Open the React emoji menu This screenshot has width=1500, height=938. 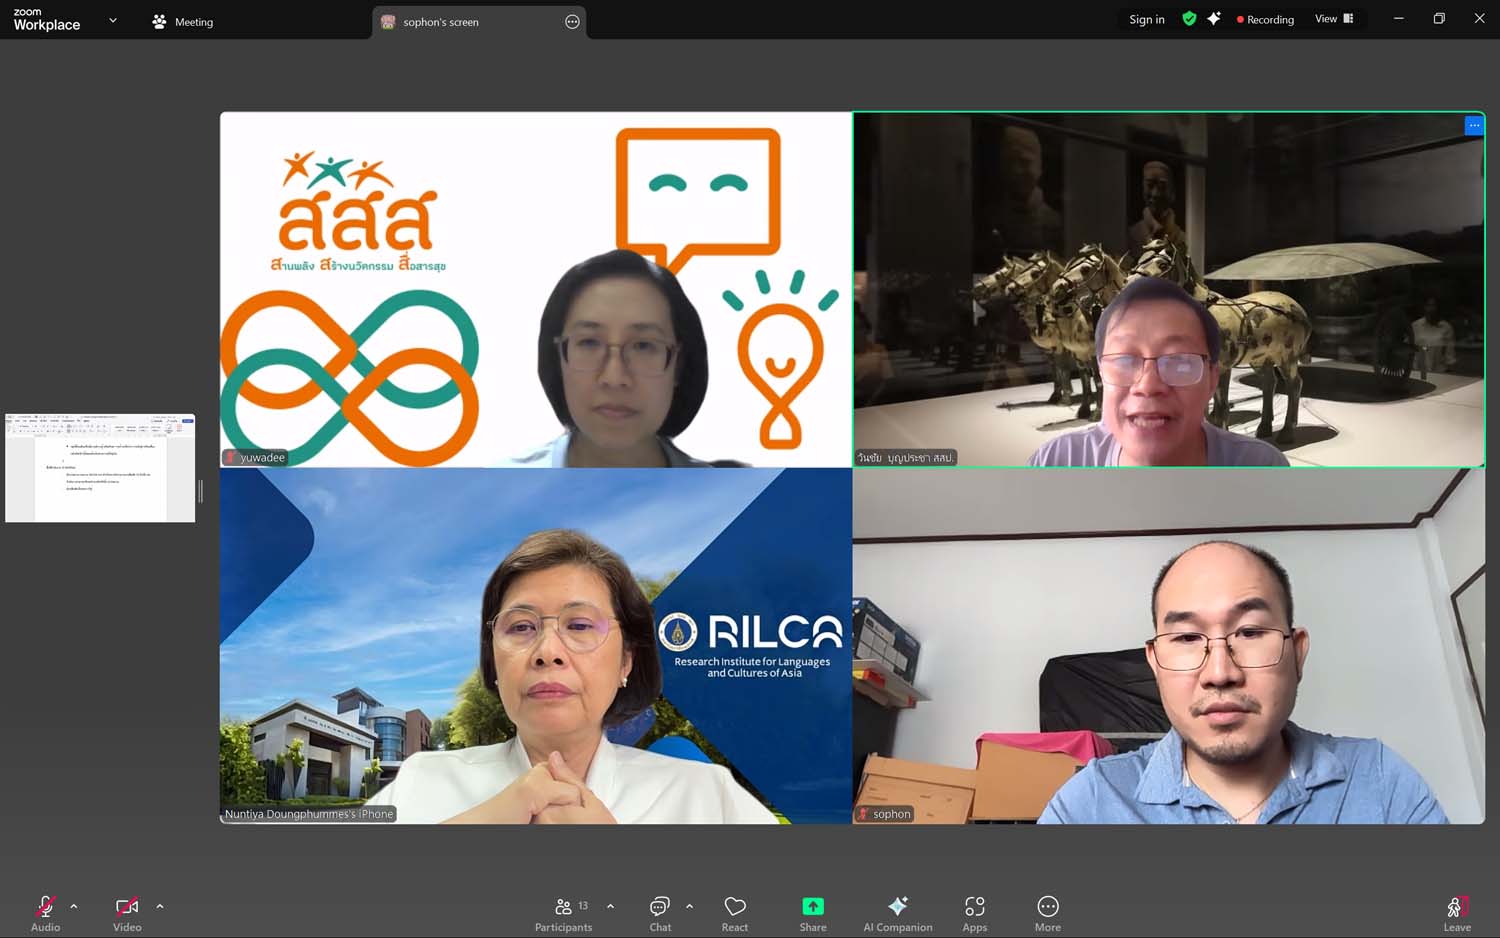tap(735, 911)
